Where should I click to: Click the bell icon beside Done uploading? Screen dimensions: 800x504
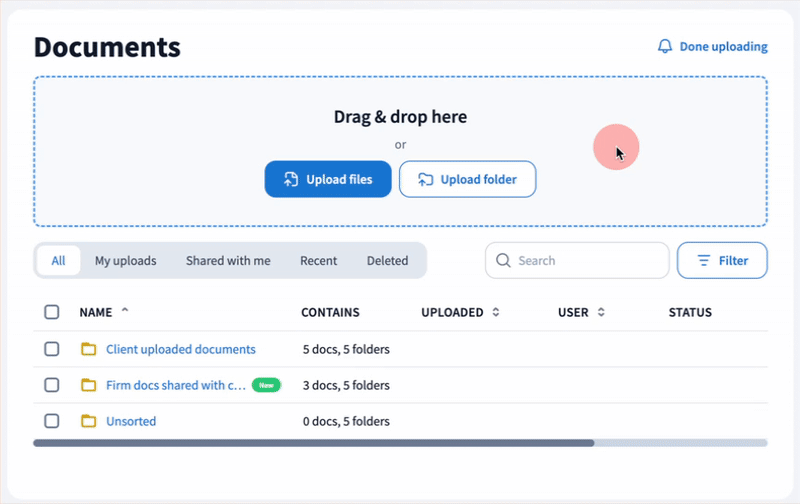(665, 47)
